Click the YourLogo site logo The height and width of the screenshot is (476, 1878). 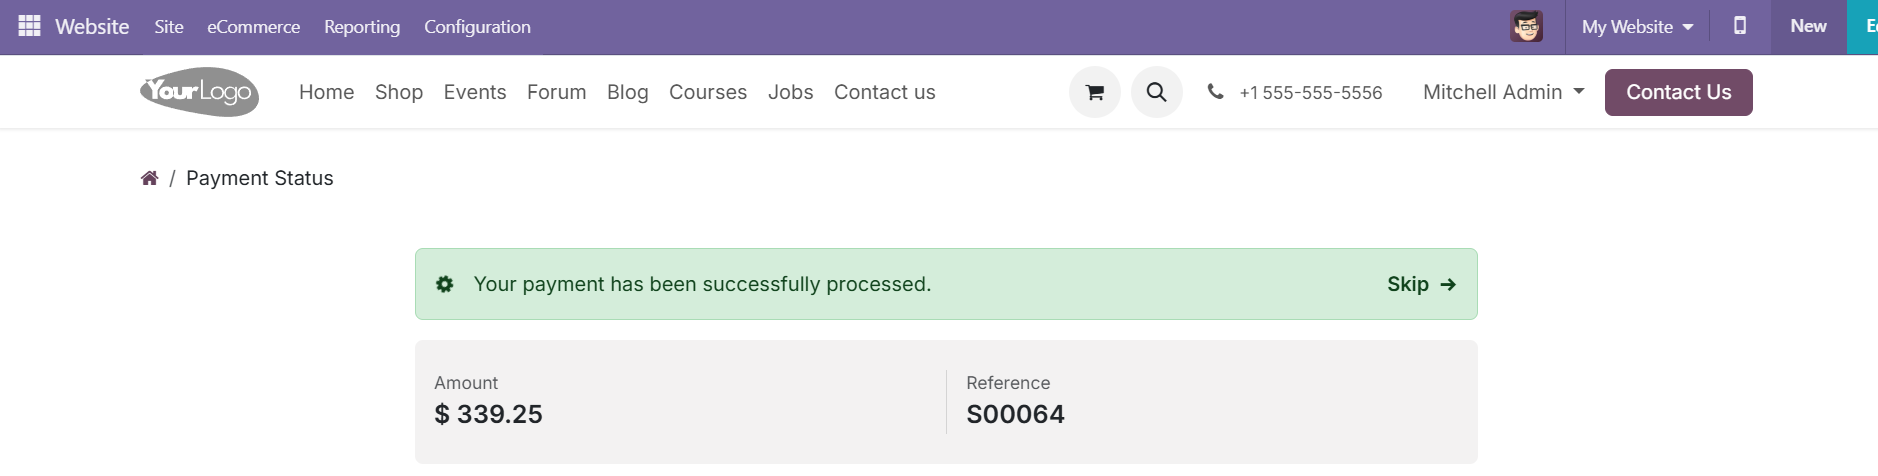click(x=200, y=92)
